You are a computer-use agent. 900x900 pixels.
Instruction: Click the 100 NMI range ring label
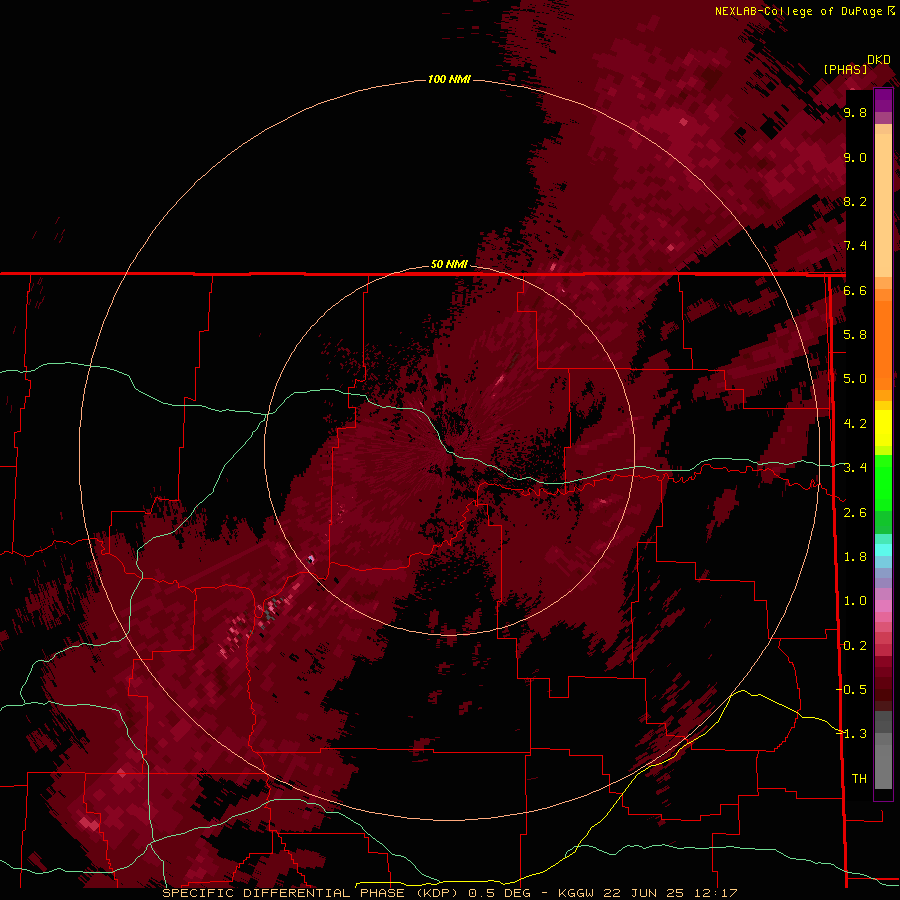(x=449, y=79)
